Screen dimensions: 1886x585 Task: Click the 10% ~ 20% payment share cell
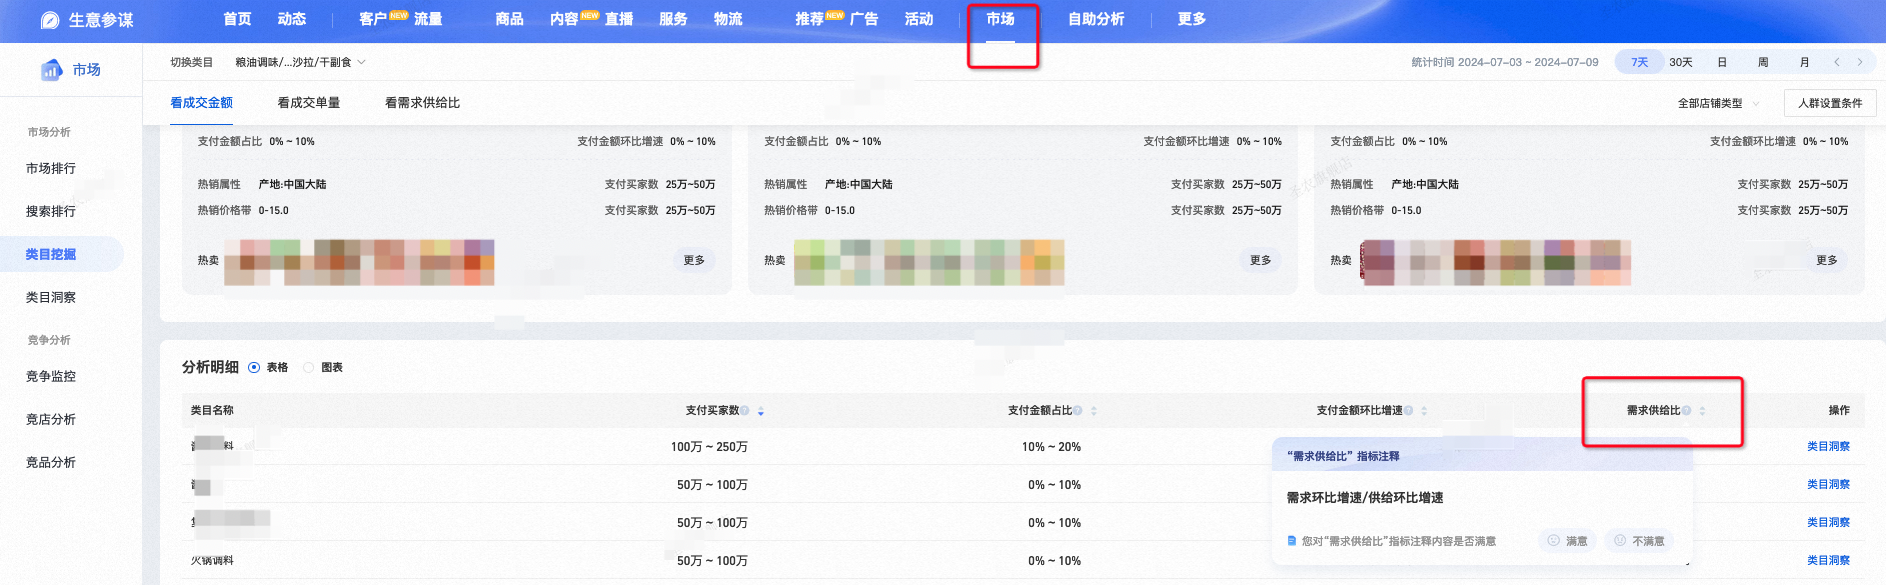(x=1051, y=447)
